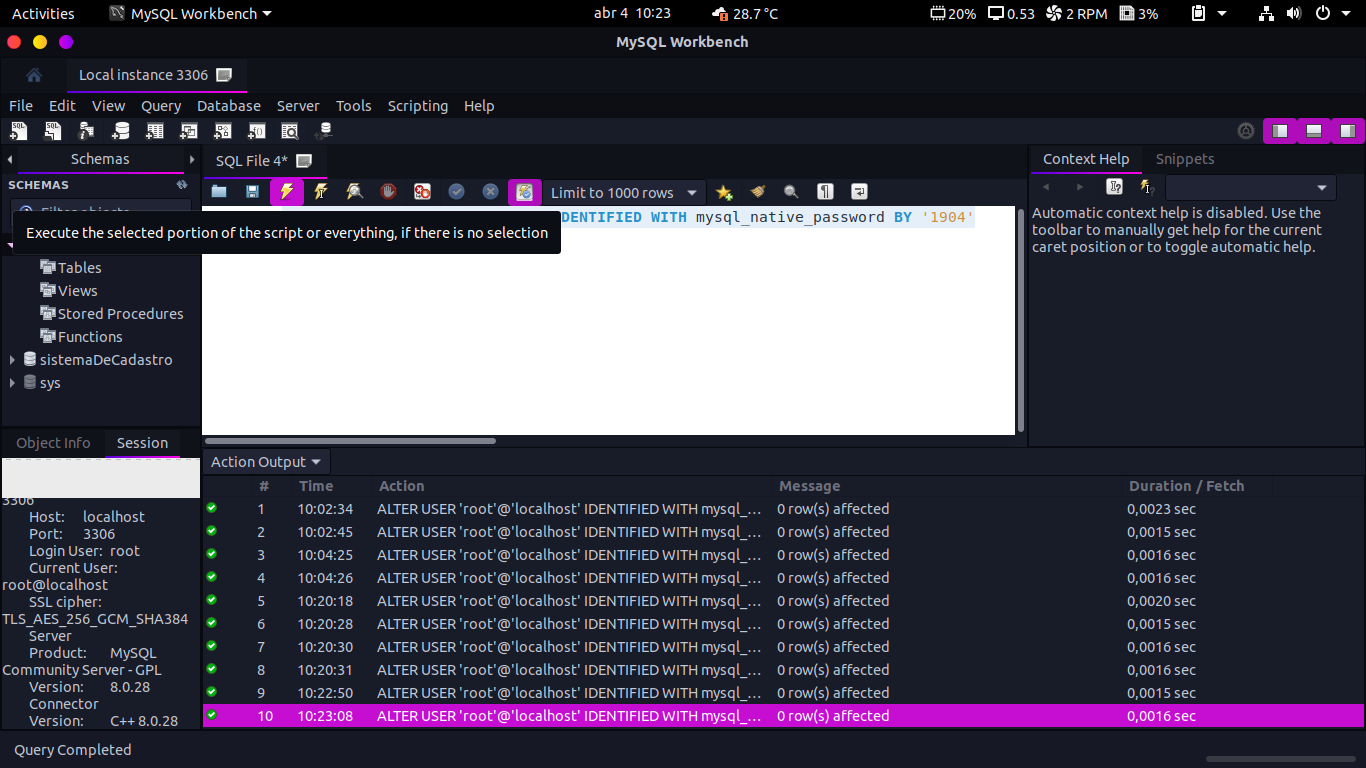Image resolution: width=1366 pixels, height=768 pixels.
Task: Reconnect to DBMS icon
Action: coord(324,131)
